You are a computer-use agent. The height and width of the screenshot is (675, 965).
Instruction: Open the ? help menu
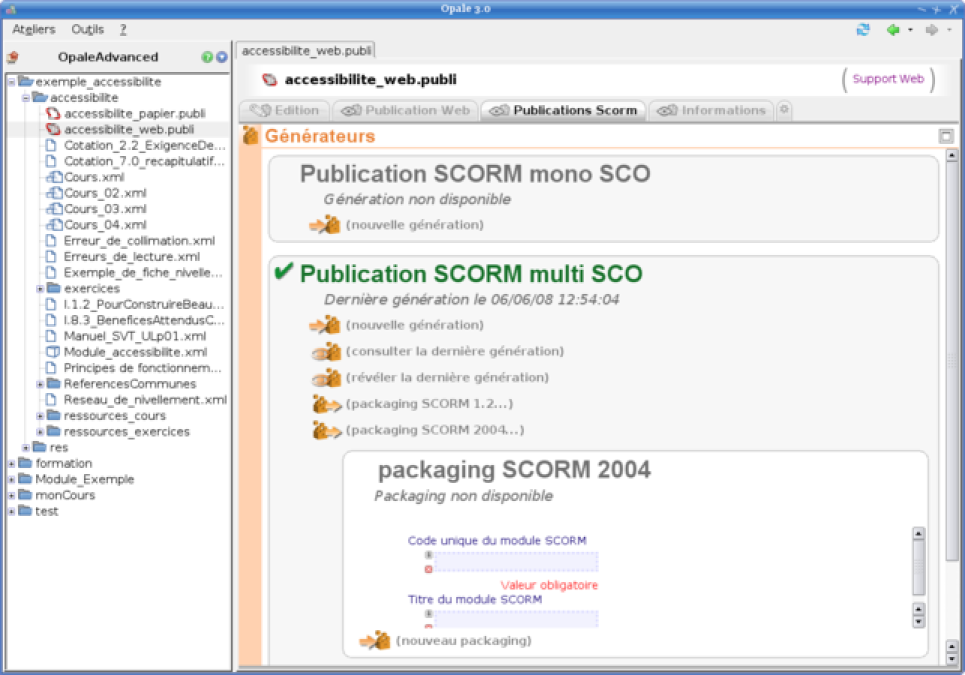pos(123,30)
